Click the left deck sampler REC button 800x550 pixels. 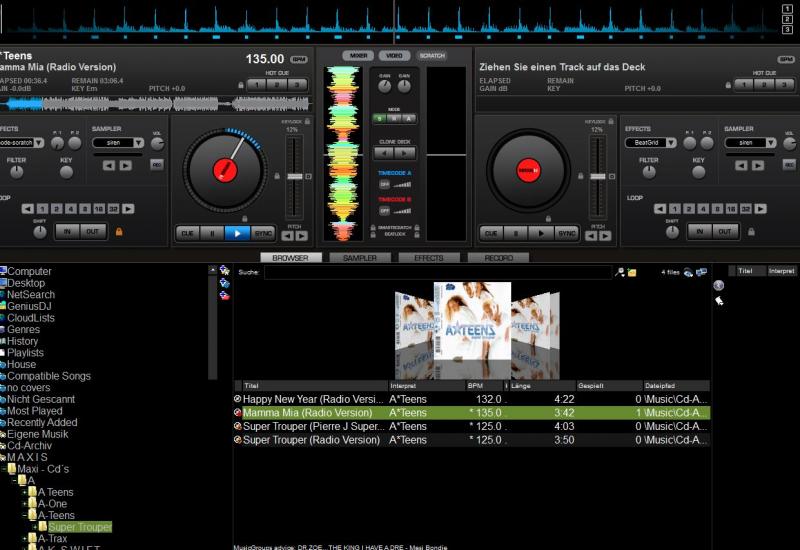(157, 164)
